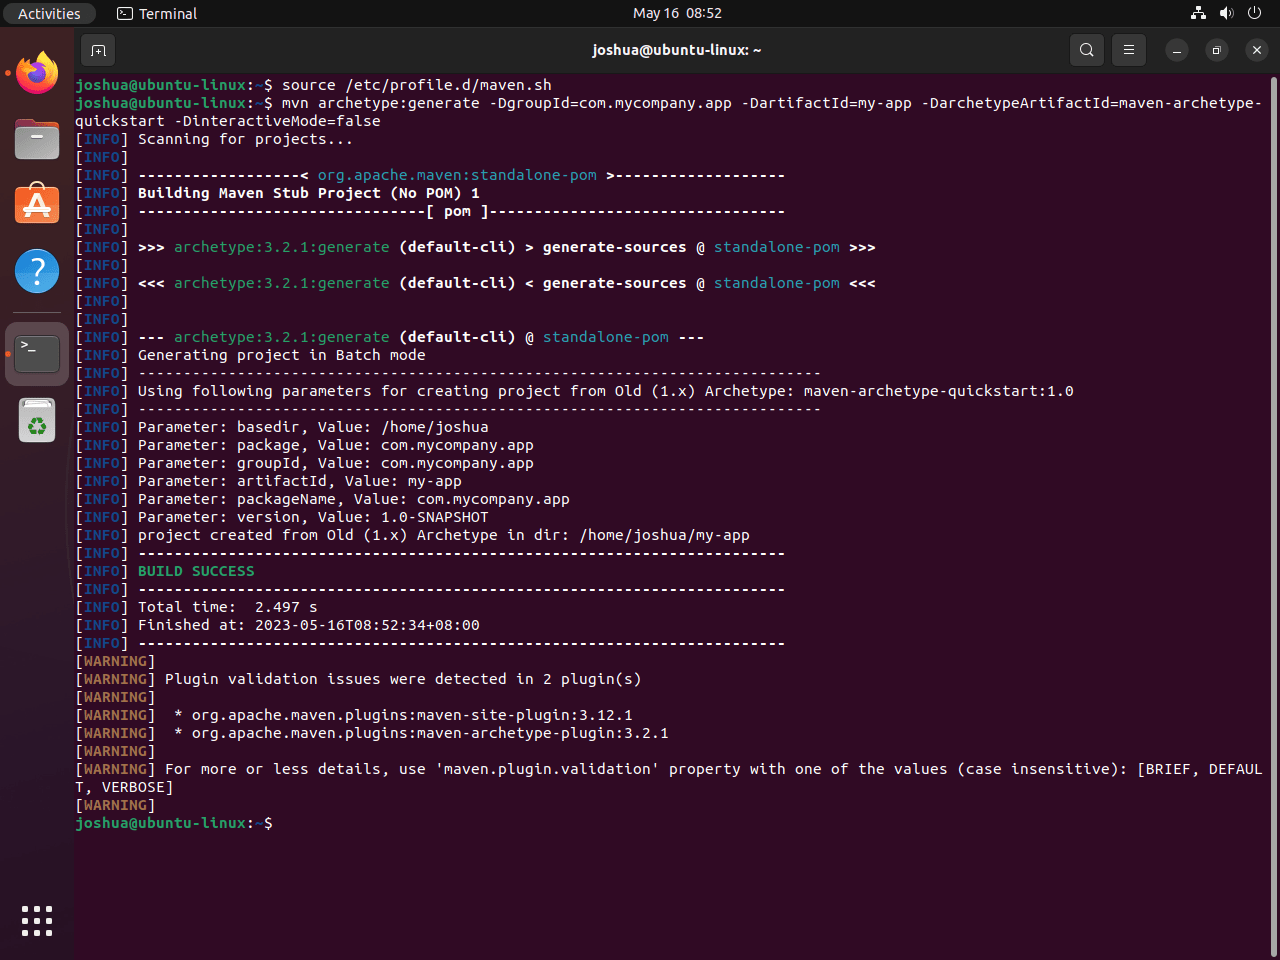Open the terminal search
The image size is (1280, 960).
1086,50
